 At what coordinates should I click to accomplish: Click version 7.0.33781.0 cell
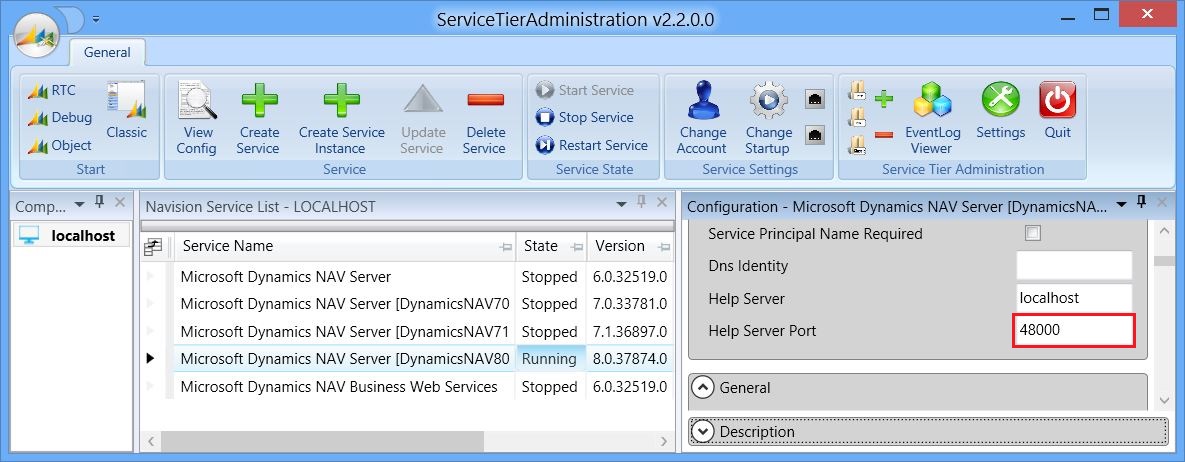630,304
